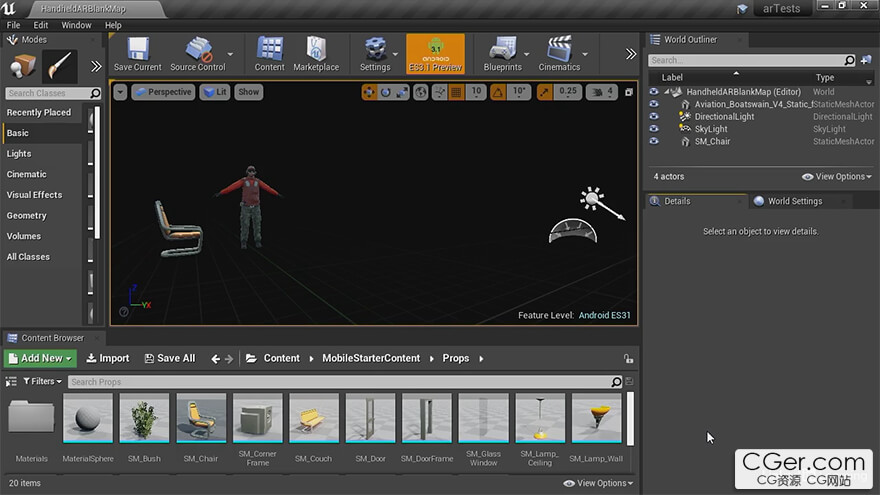Expand the Filters dropdown in Content Browser
Viewport: 880px width, 495px height.
pos(42,381)
